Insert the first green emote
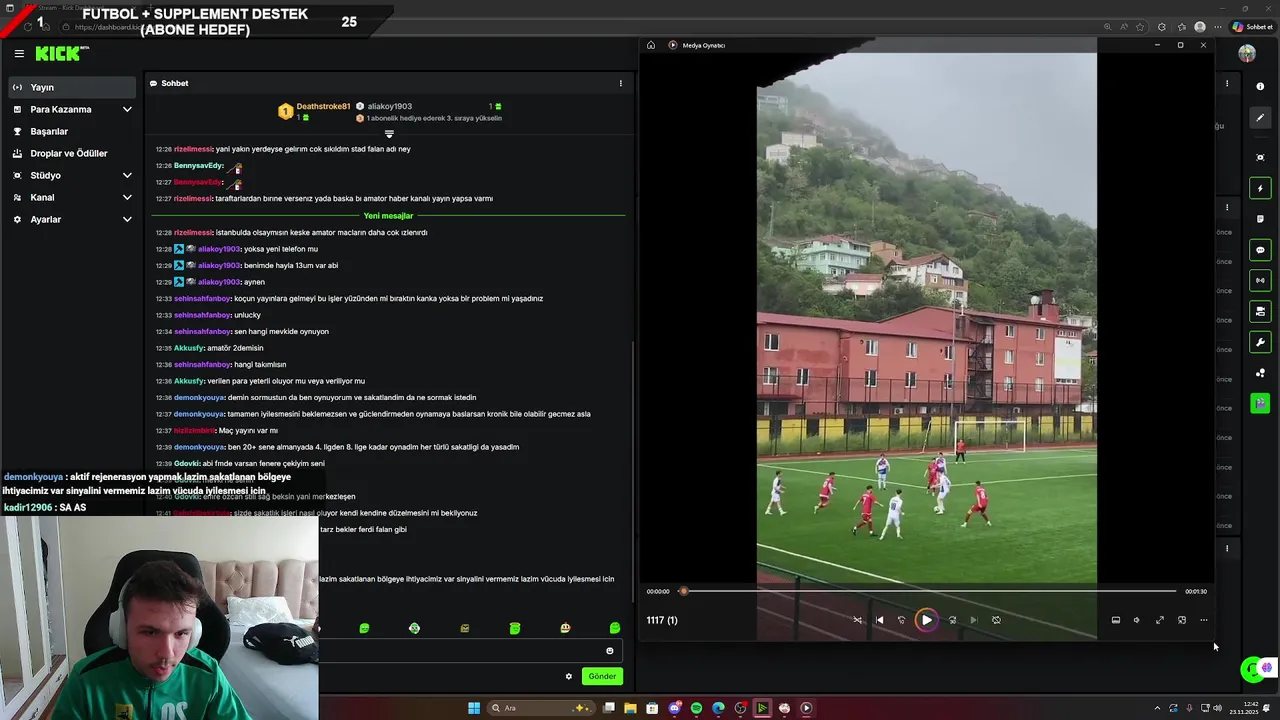1280x720 pixels. pos(364,628)
